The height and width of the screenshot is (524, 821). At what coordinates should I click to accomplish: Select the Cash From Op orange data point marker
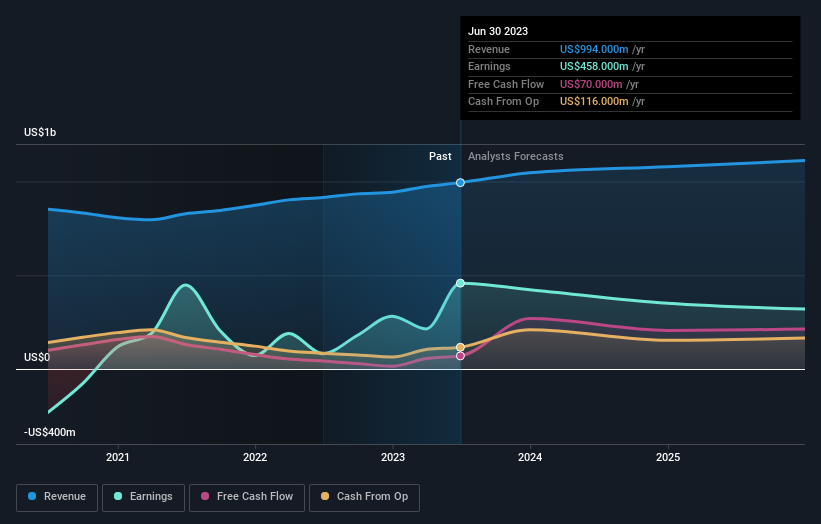point(460,347)
